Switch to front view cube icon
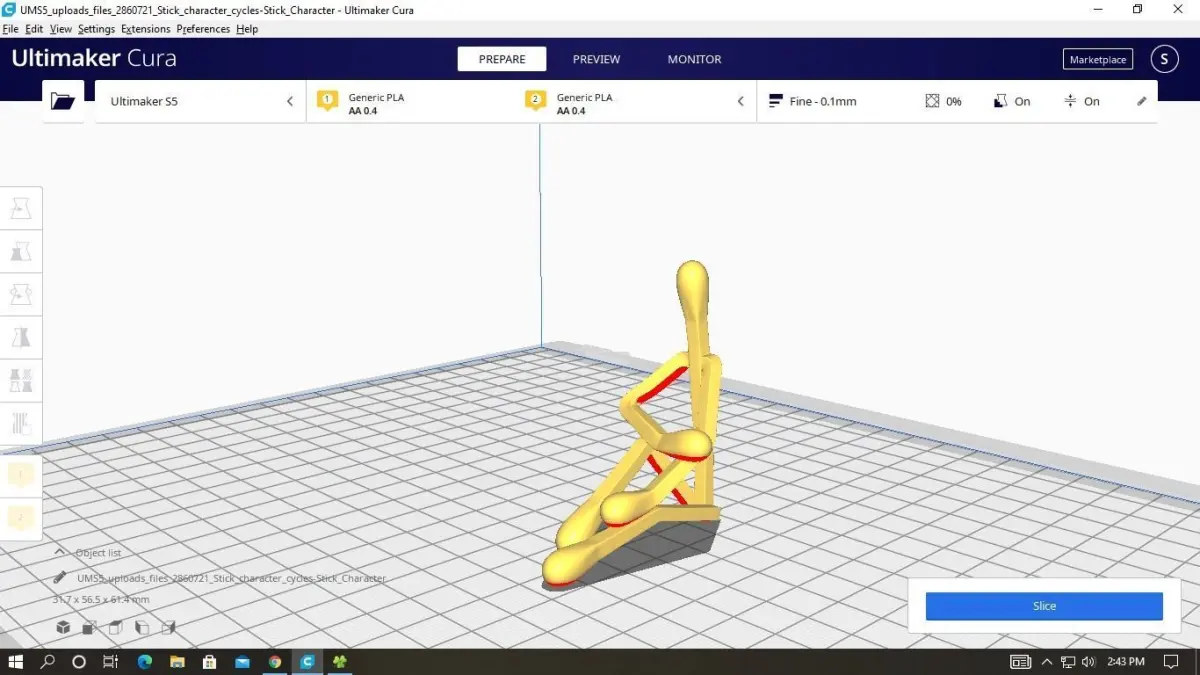This screenshot has width=1200, height=675. click(89, 627)
